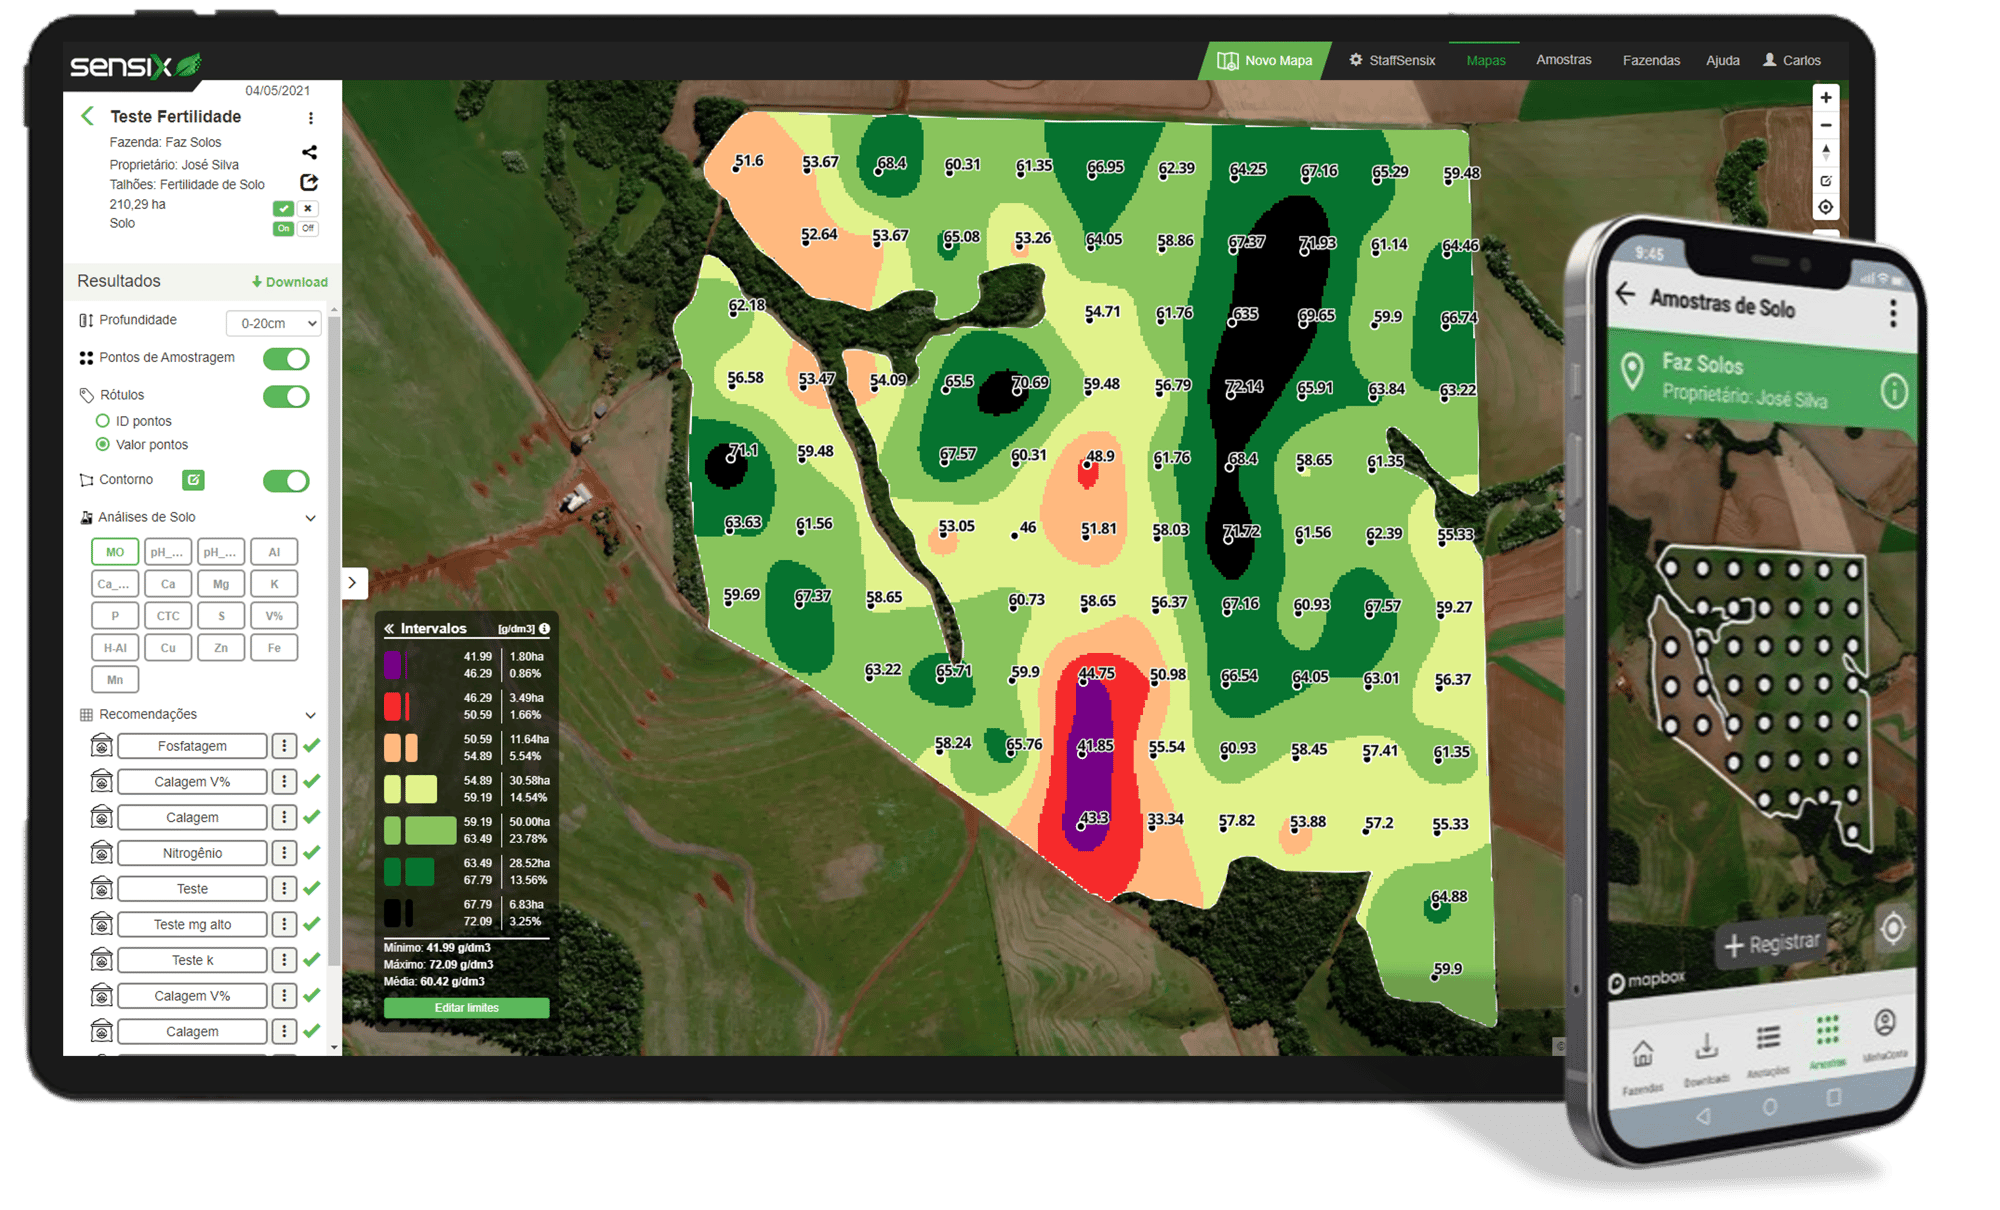Click the share icon in the map header

pos(310,152)
